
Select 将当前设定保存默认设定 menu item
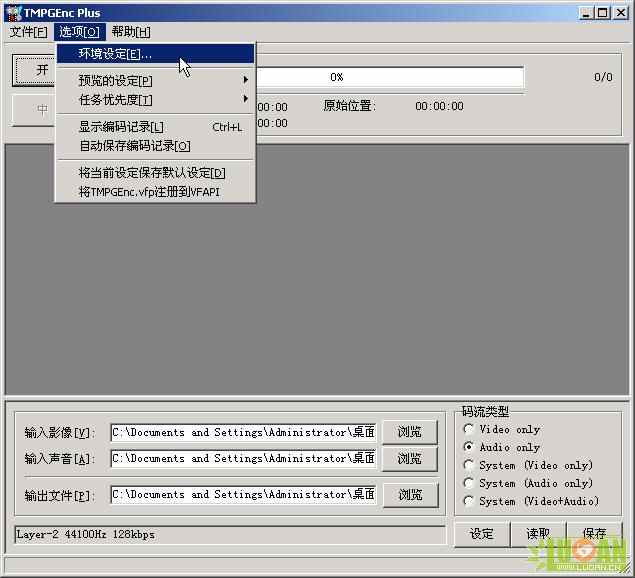point(156,173)
